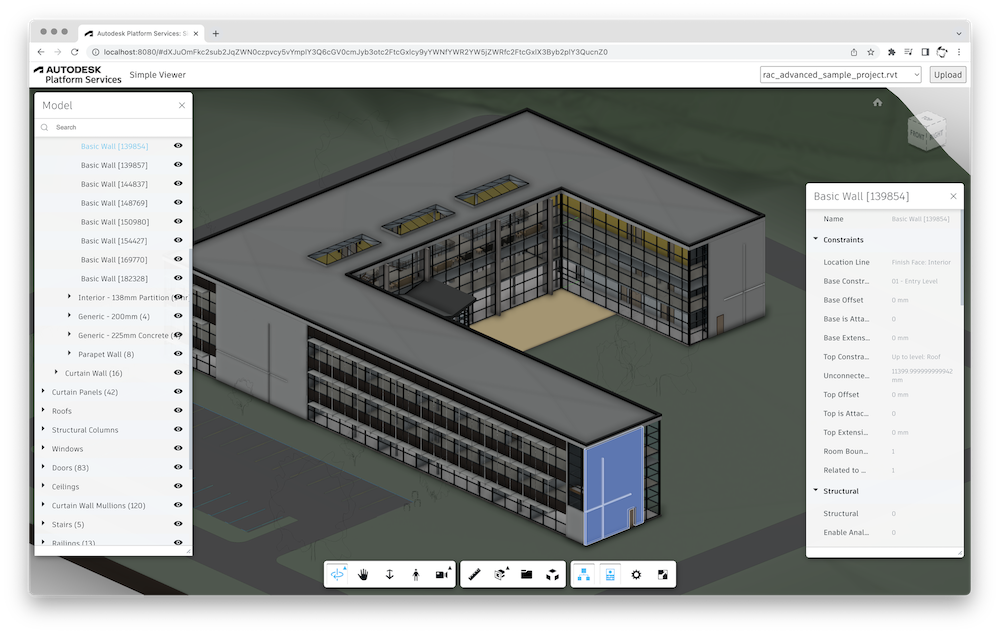Expand the Parapet Wall (8) node

point(70,353)
